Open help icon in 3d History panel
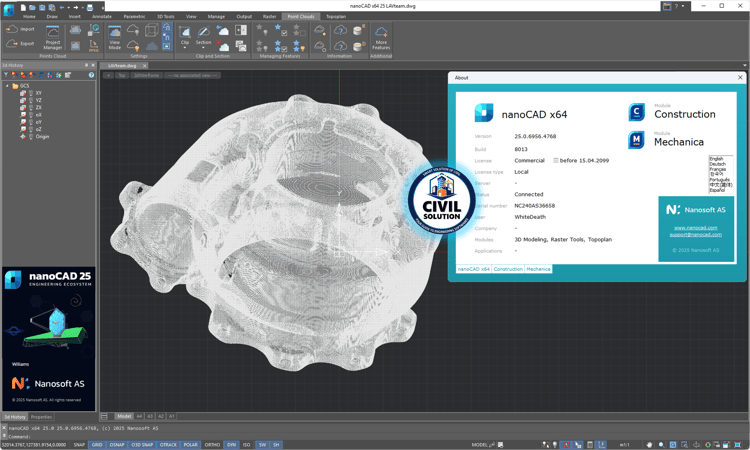The image size is (750, 450). point(91,75)
